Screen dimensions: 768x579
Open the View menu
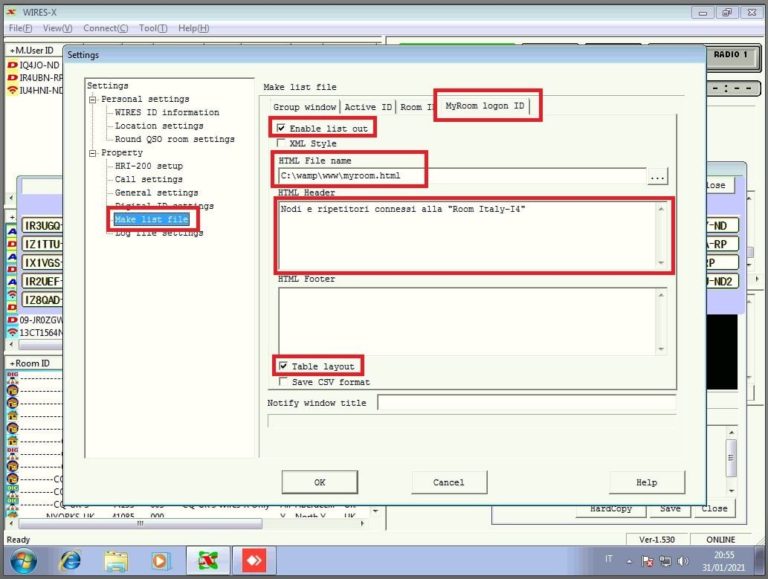point(57,28)
